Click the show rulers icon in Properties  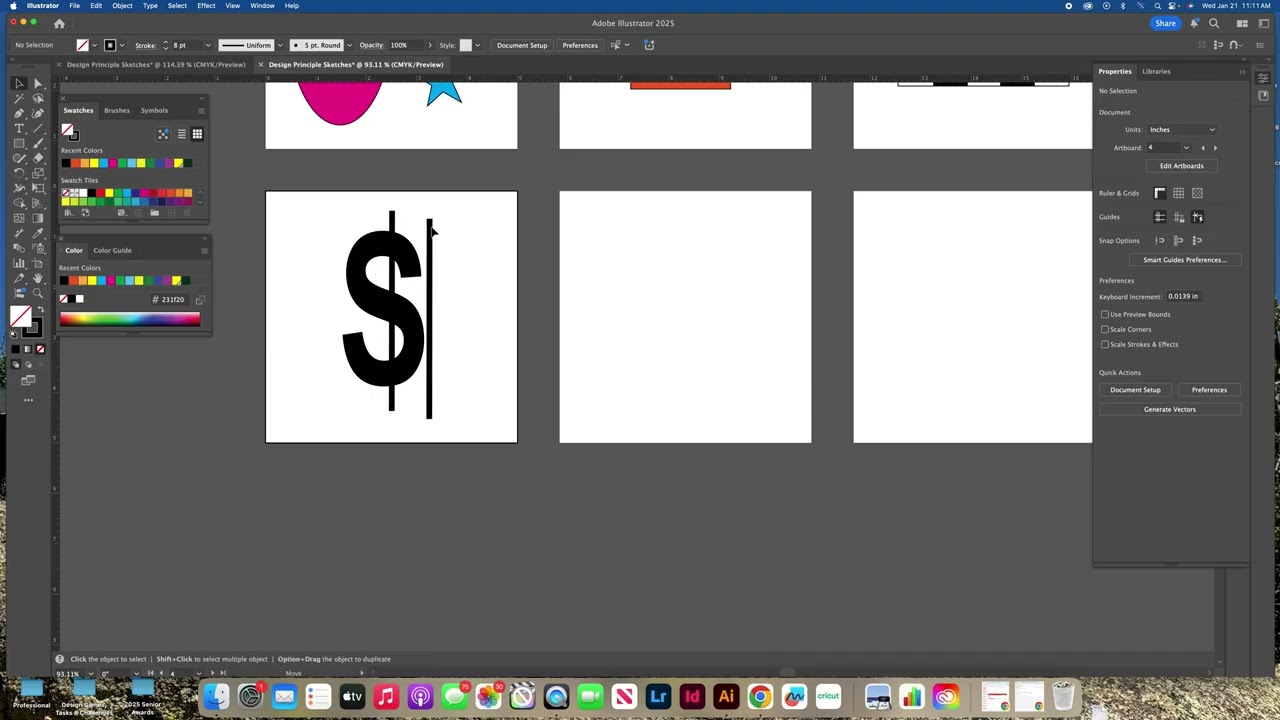tap(1160, 193)
